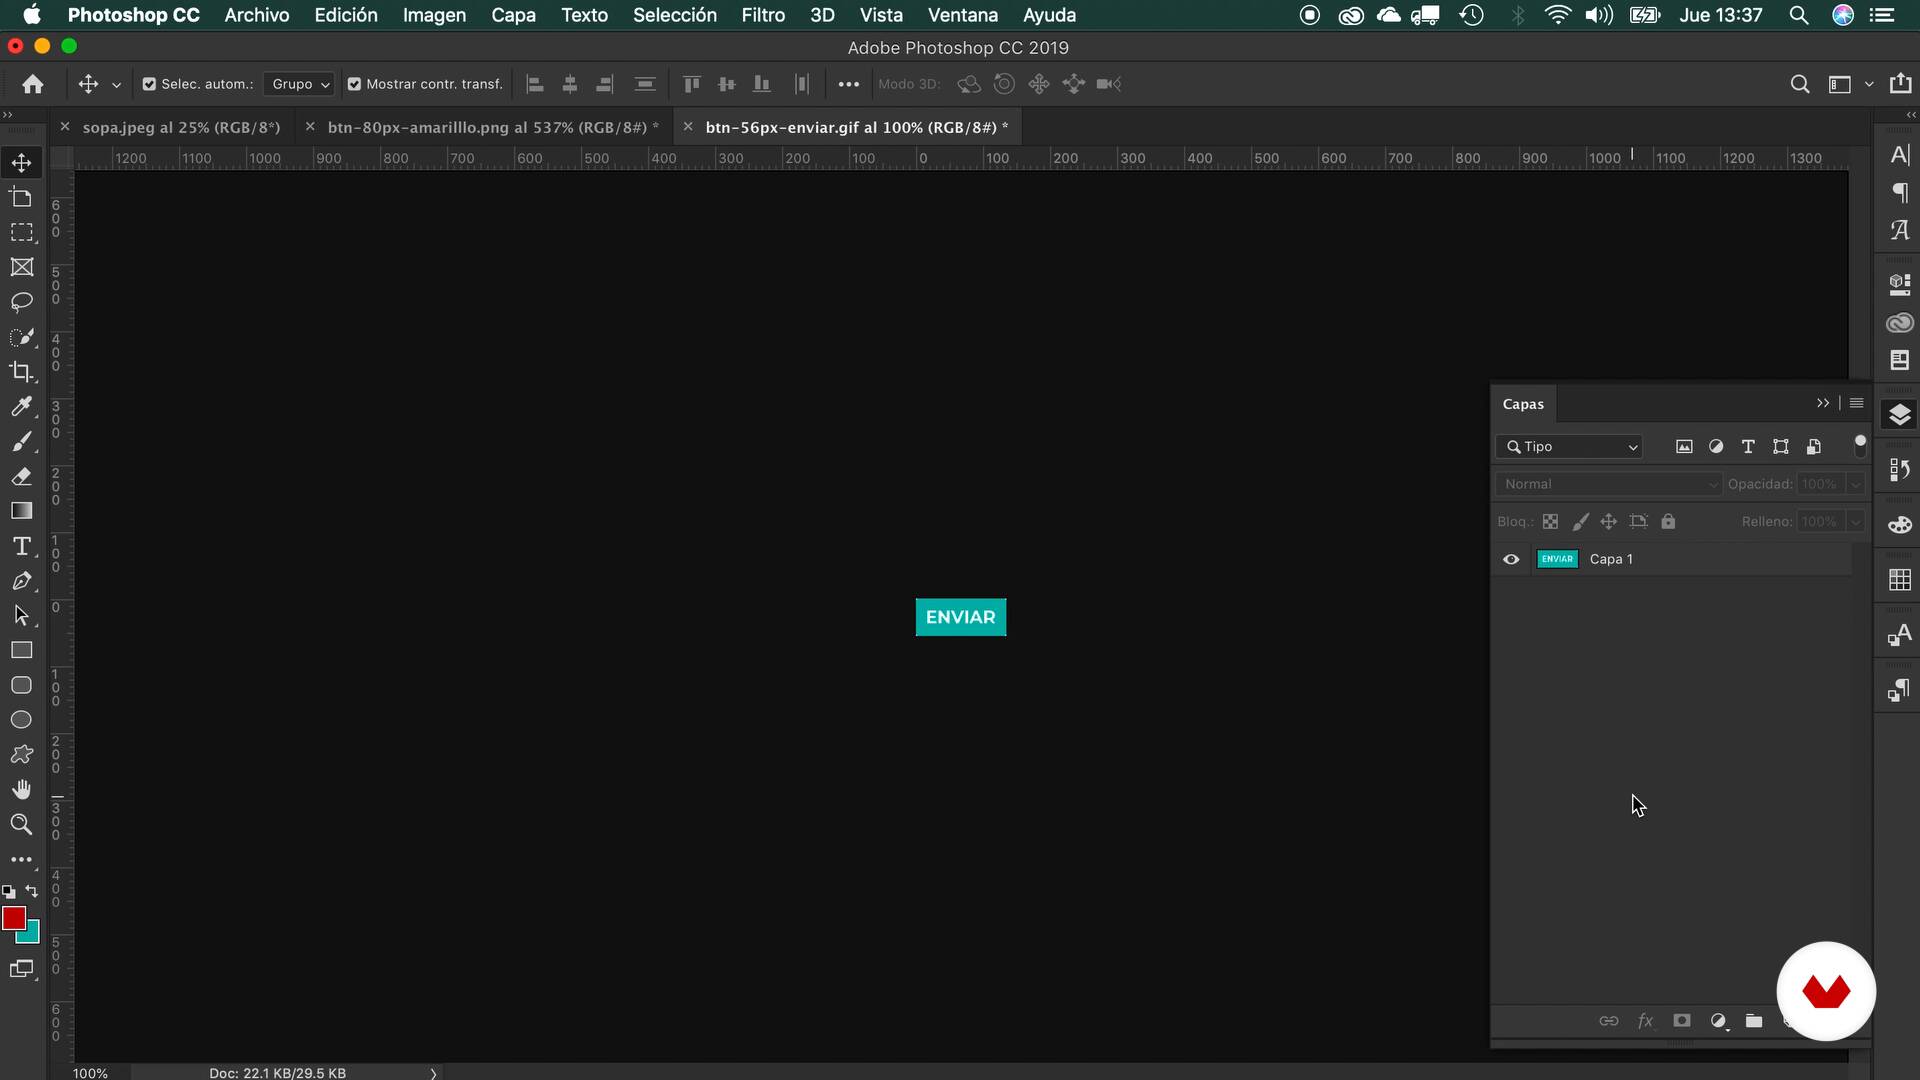
Task: Switch to sopa.jpeg document tab
Action: [181, 127]
